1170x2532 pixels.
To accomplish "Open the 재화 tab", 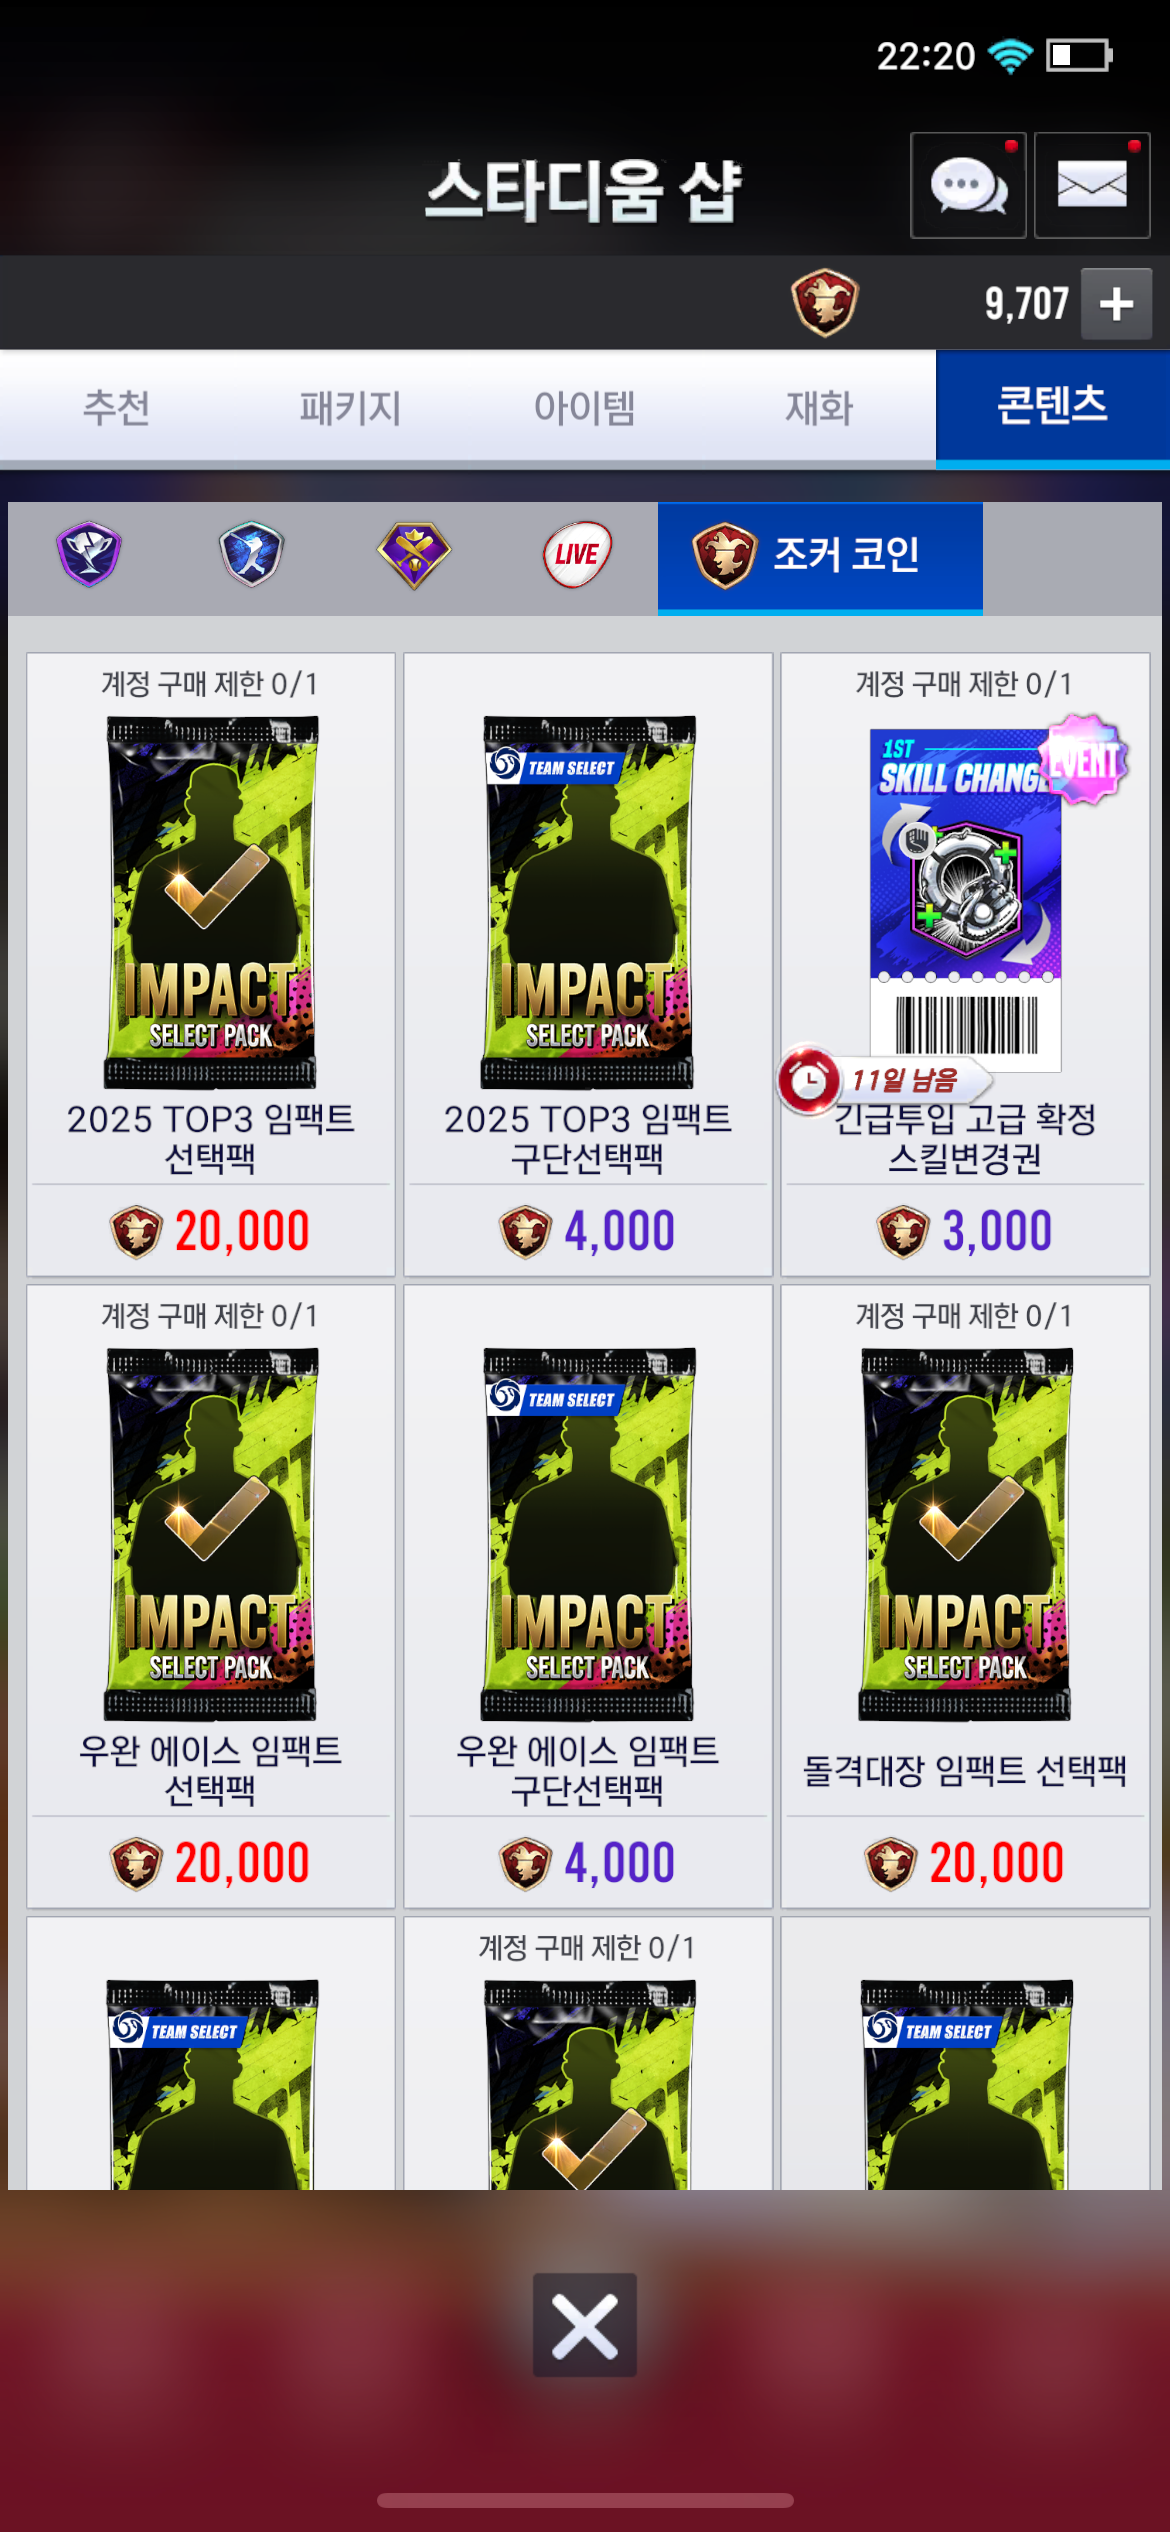I will 819,407.
